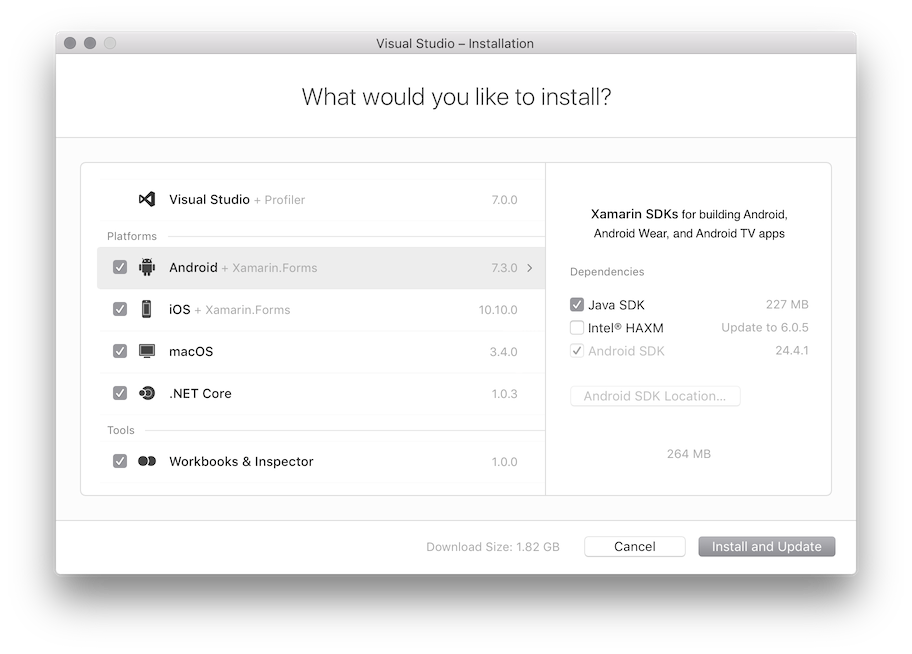The width and height of the screenshot is (912, 654).
Task: Click the 264 MB total text
Action: tap(689, 454)
